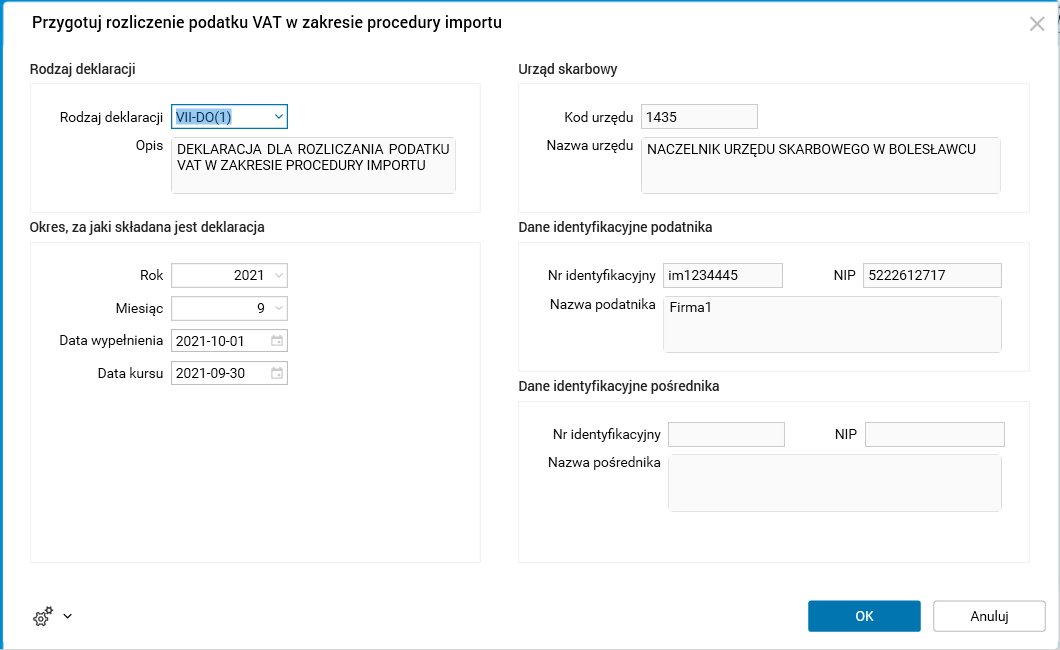1060x650 pixels.
Task: Click the Nazwa pośrednika text area
Action: [835, 483]
